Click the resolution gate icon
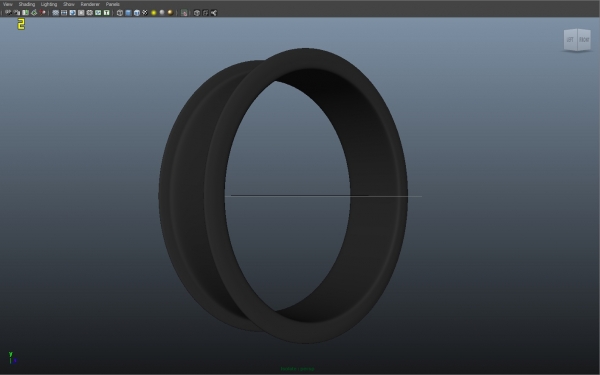The width and height of the screenshot is (600, 375). click(x=72, y=13)
